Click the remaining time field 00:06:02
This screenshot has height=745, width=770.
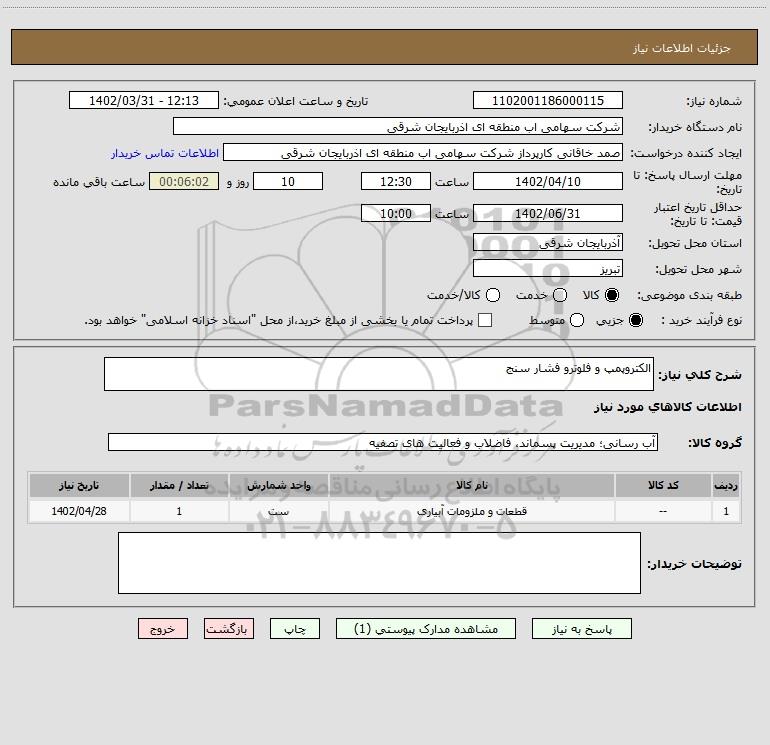184,181
